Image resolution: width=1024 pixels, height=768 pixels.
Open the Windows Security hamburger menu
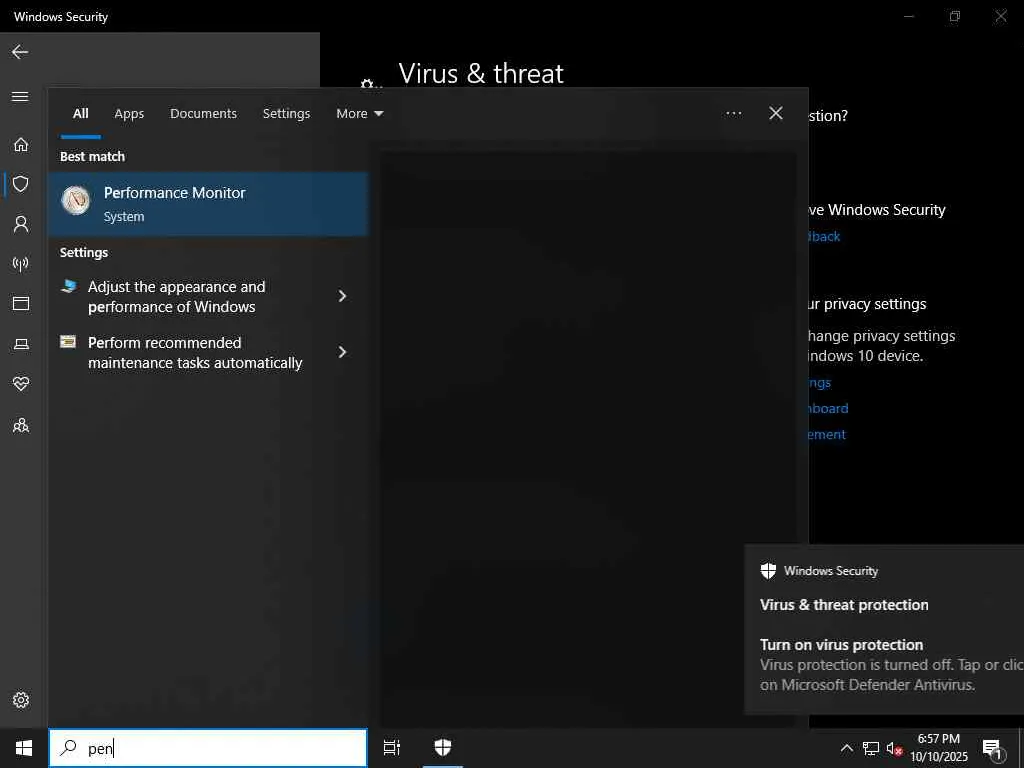[20, 97]
